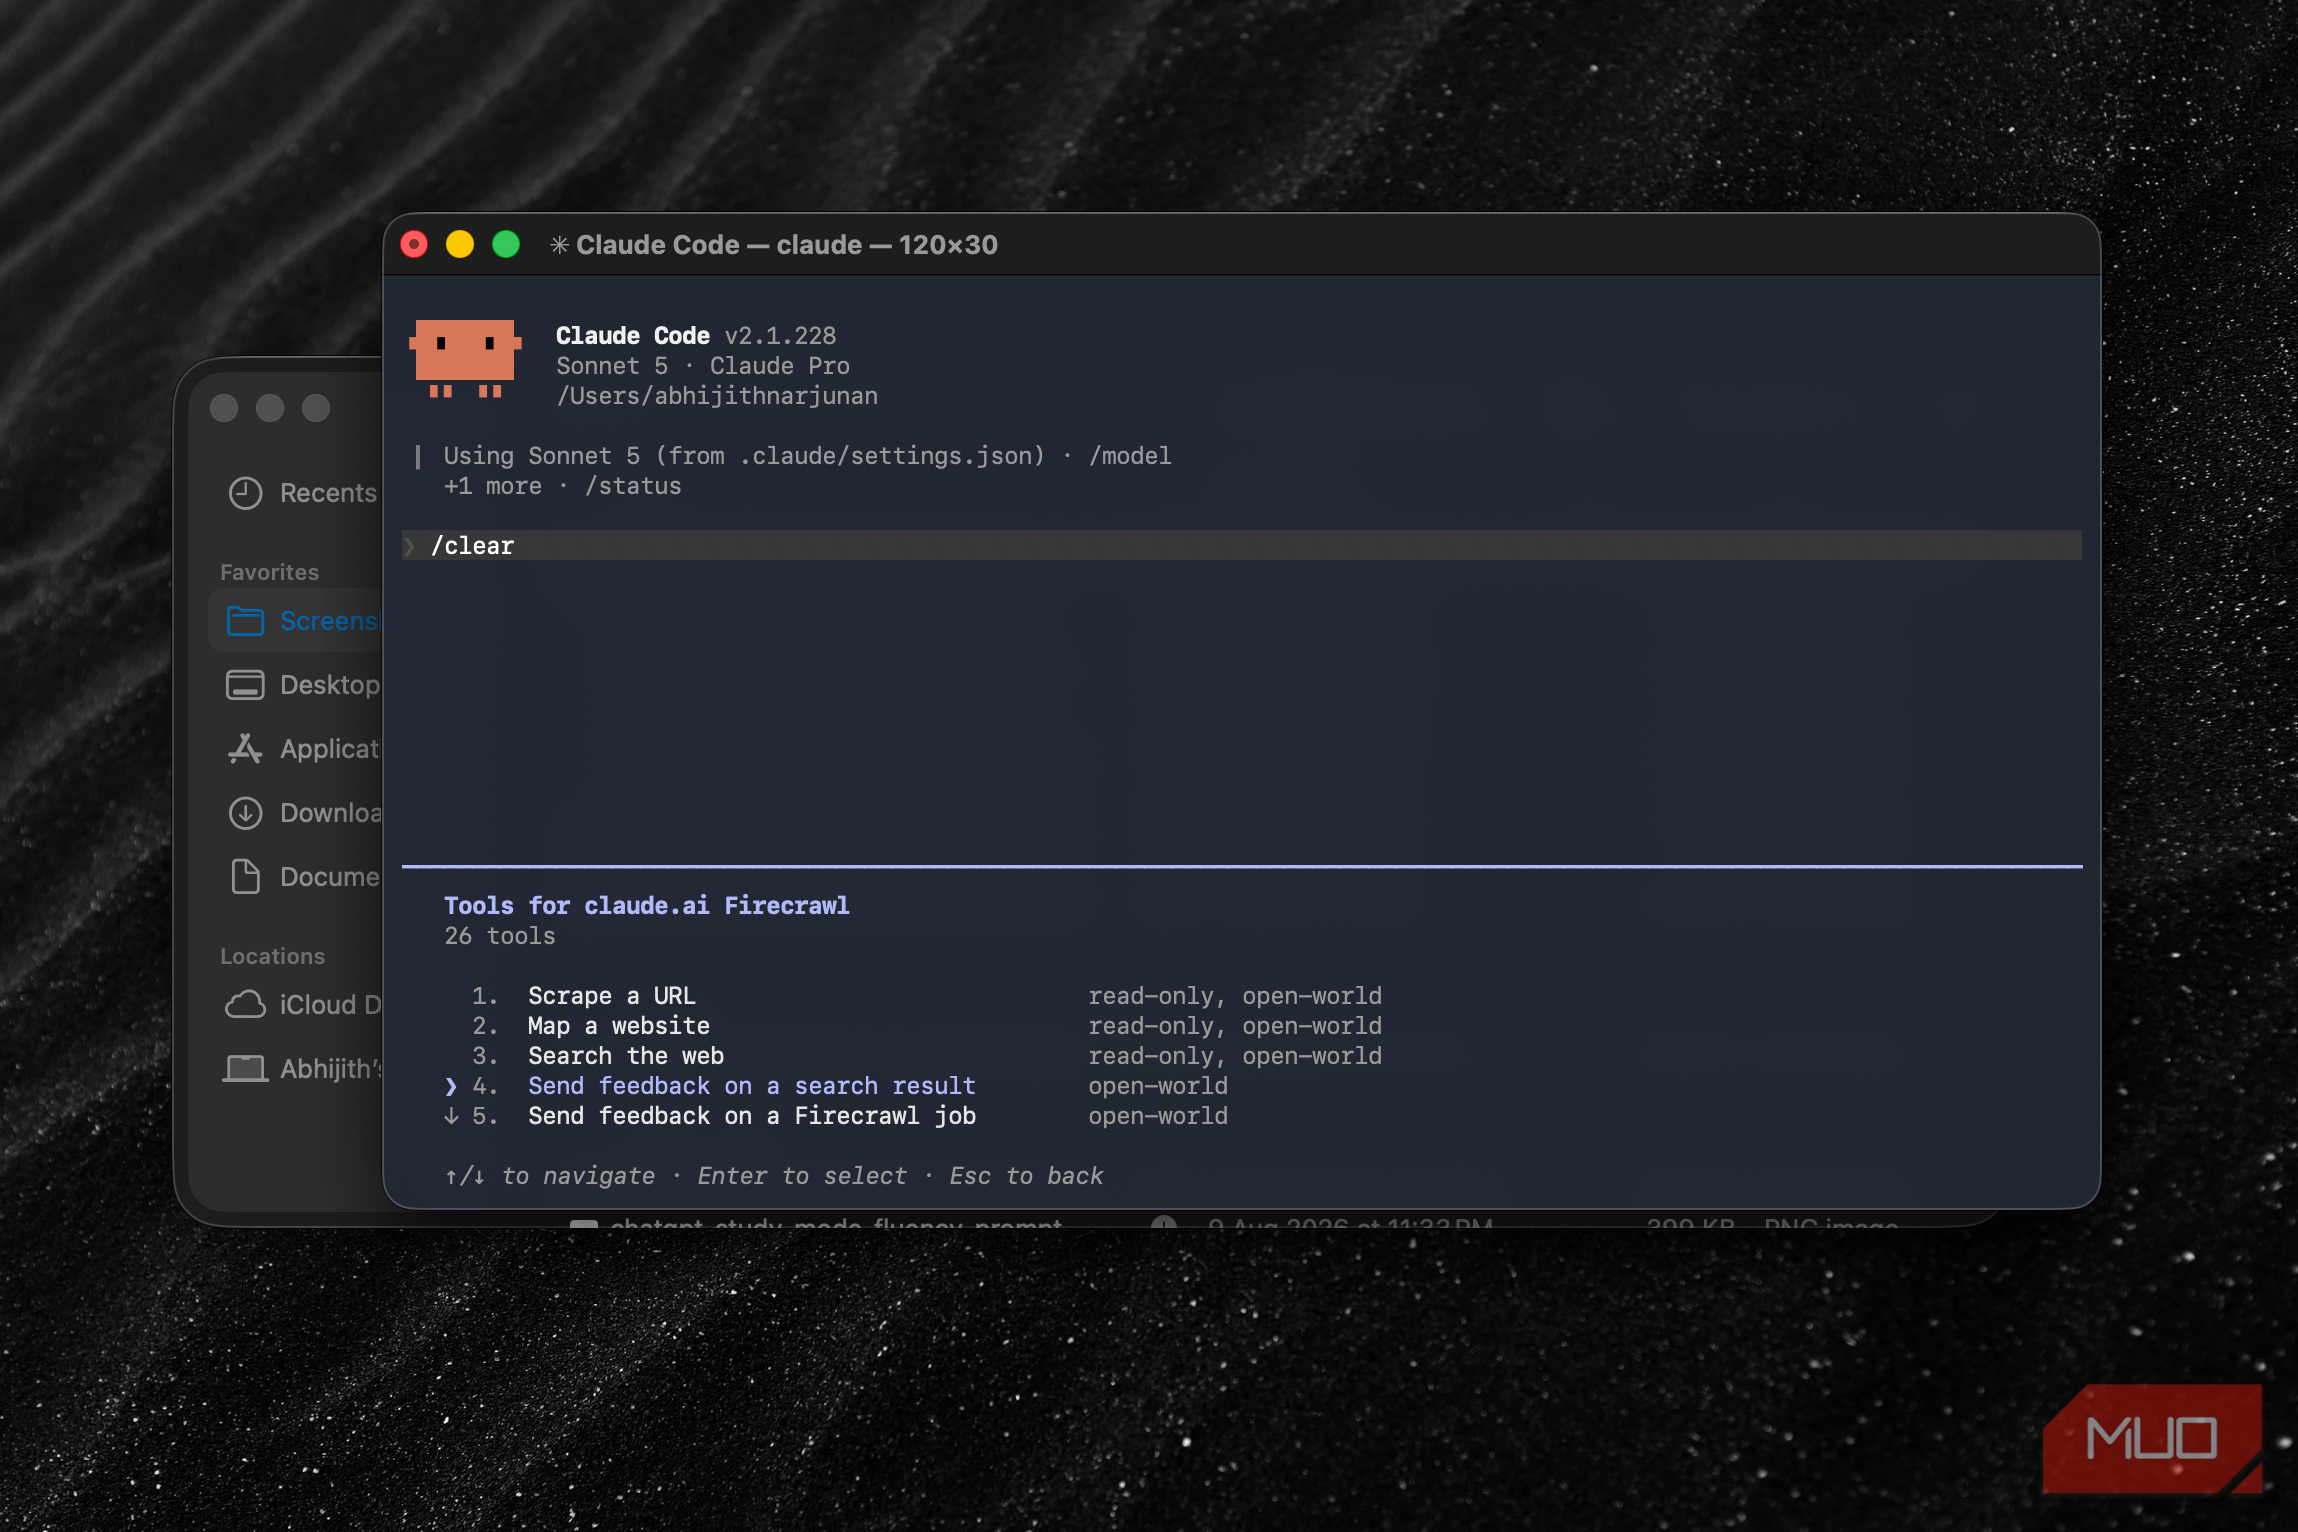Screen dimensions: 2298x1532
Task: Click read-only, open-world label for Search the web
Action: [1235, 1056]
